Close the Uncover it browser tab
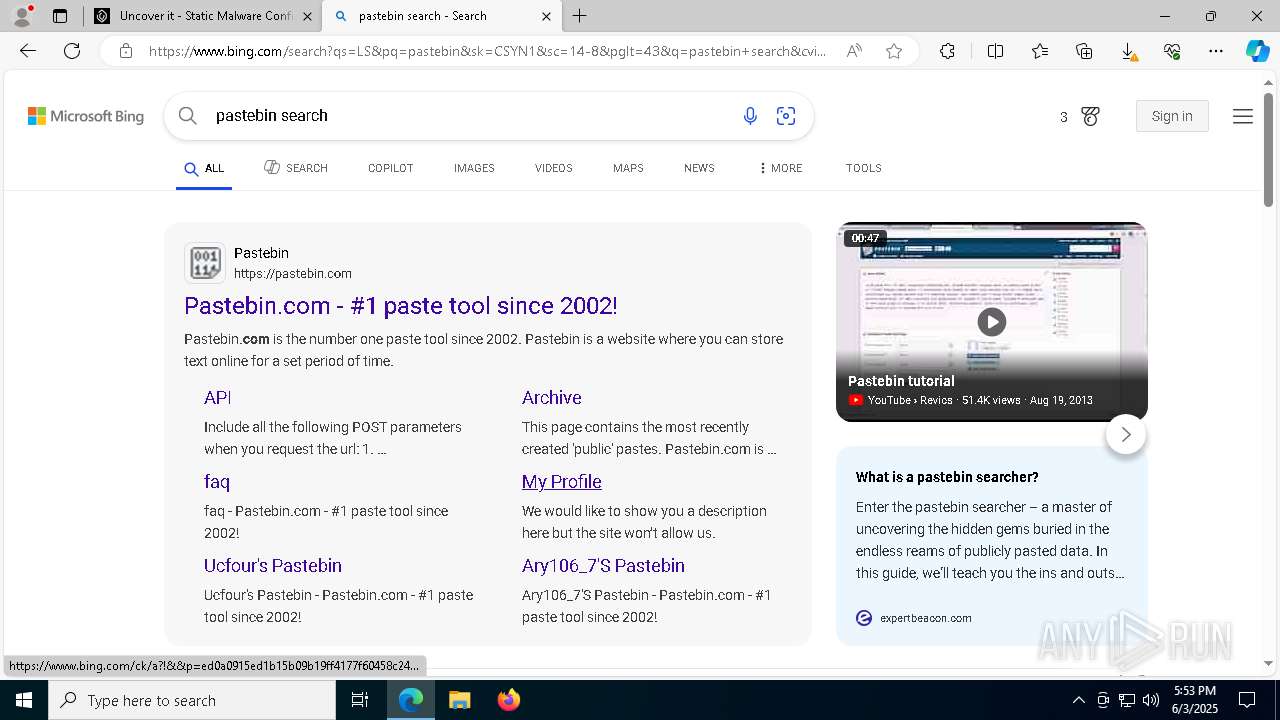 pyautogui.click(x=307, y=16)
